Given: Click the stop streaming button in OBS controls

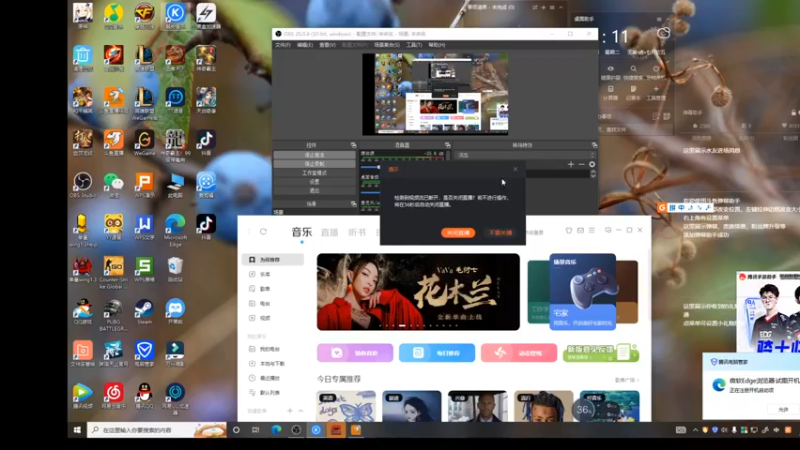Looking at the screenshot, I should click(x=314, y=155).
